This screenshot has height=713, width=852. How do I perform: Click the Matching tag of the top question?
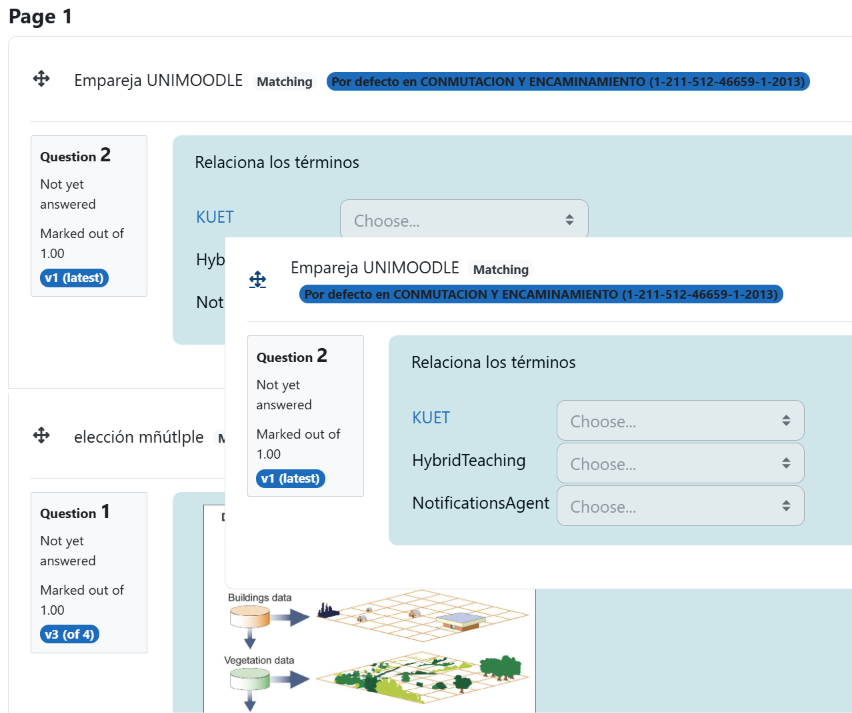284,82
